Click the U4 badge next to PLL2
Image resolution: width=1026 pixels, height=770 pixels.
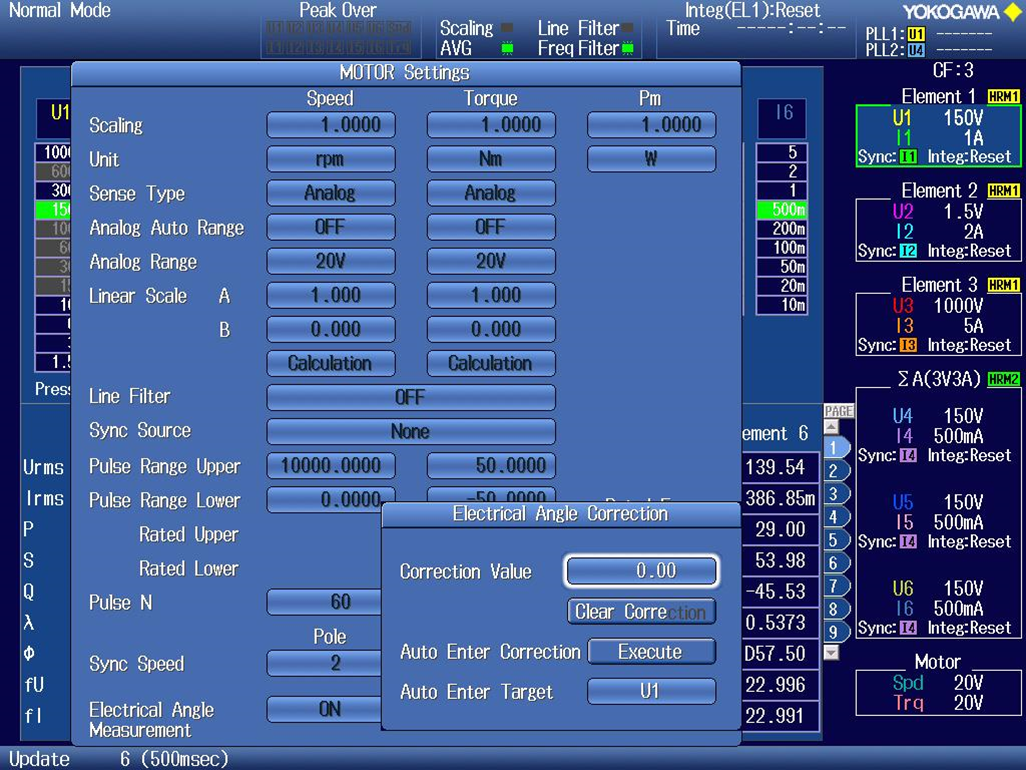tap(916, 50)
